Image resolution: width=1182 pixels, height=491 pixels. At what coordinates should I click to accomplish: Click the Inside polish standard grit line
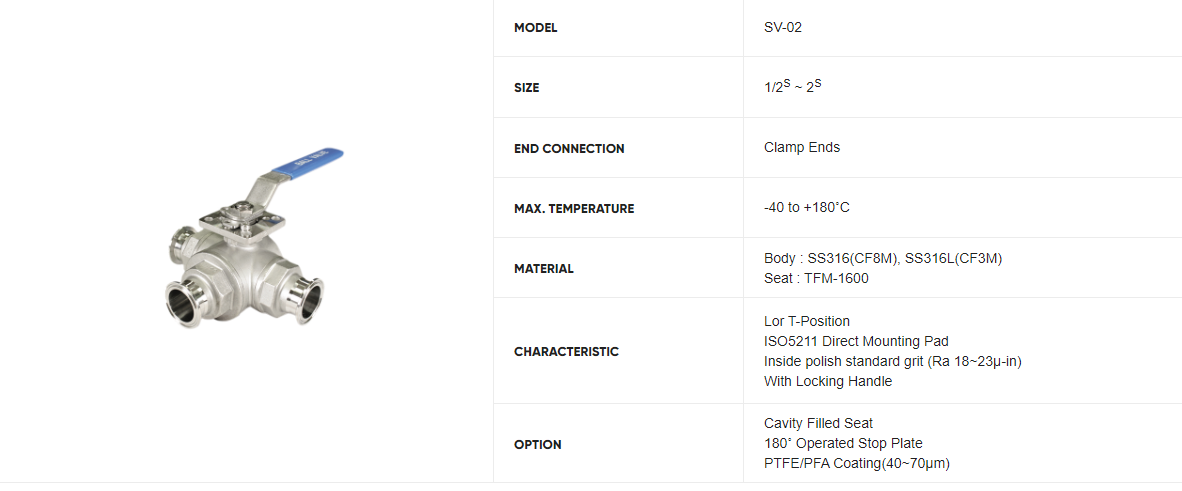pyautogui.click(x=892, y=362)
